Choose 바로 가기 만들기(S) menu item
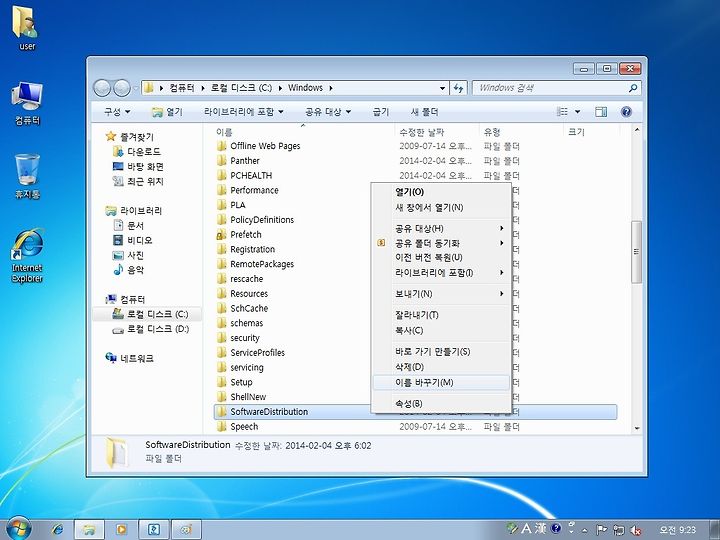720x540 pixels. (442, 351)
